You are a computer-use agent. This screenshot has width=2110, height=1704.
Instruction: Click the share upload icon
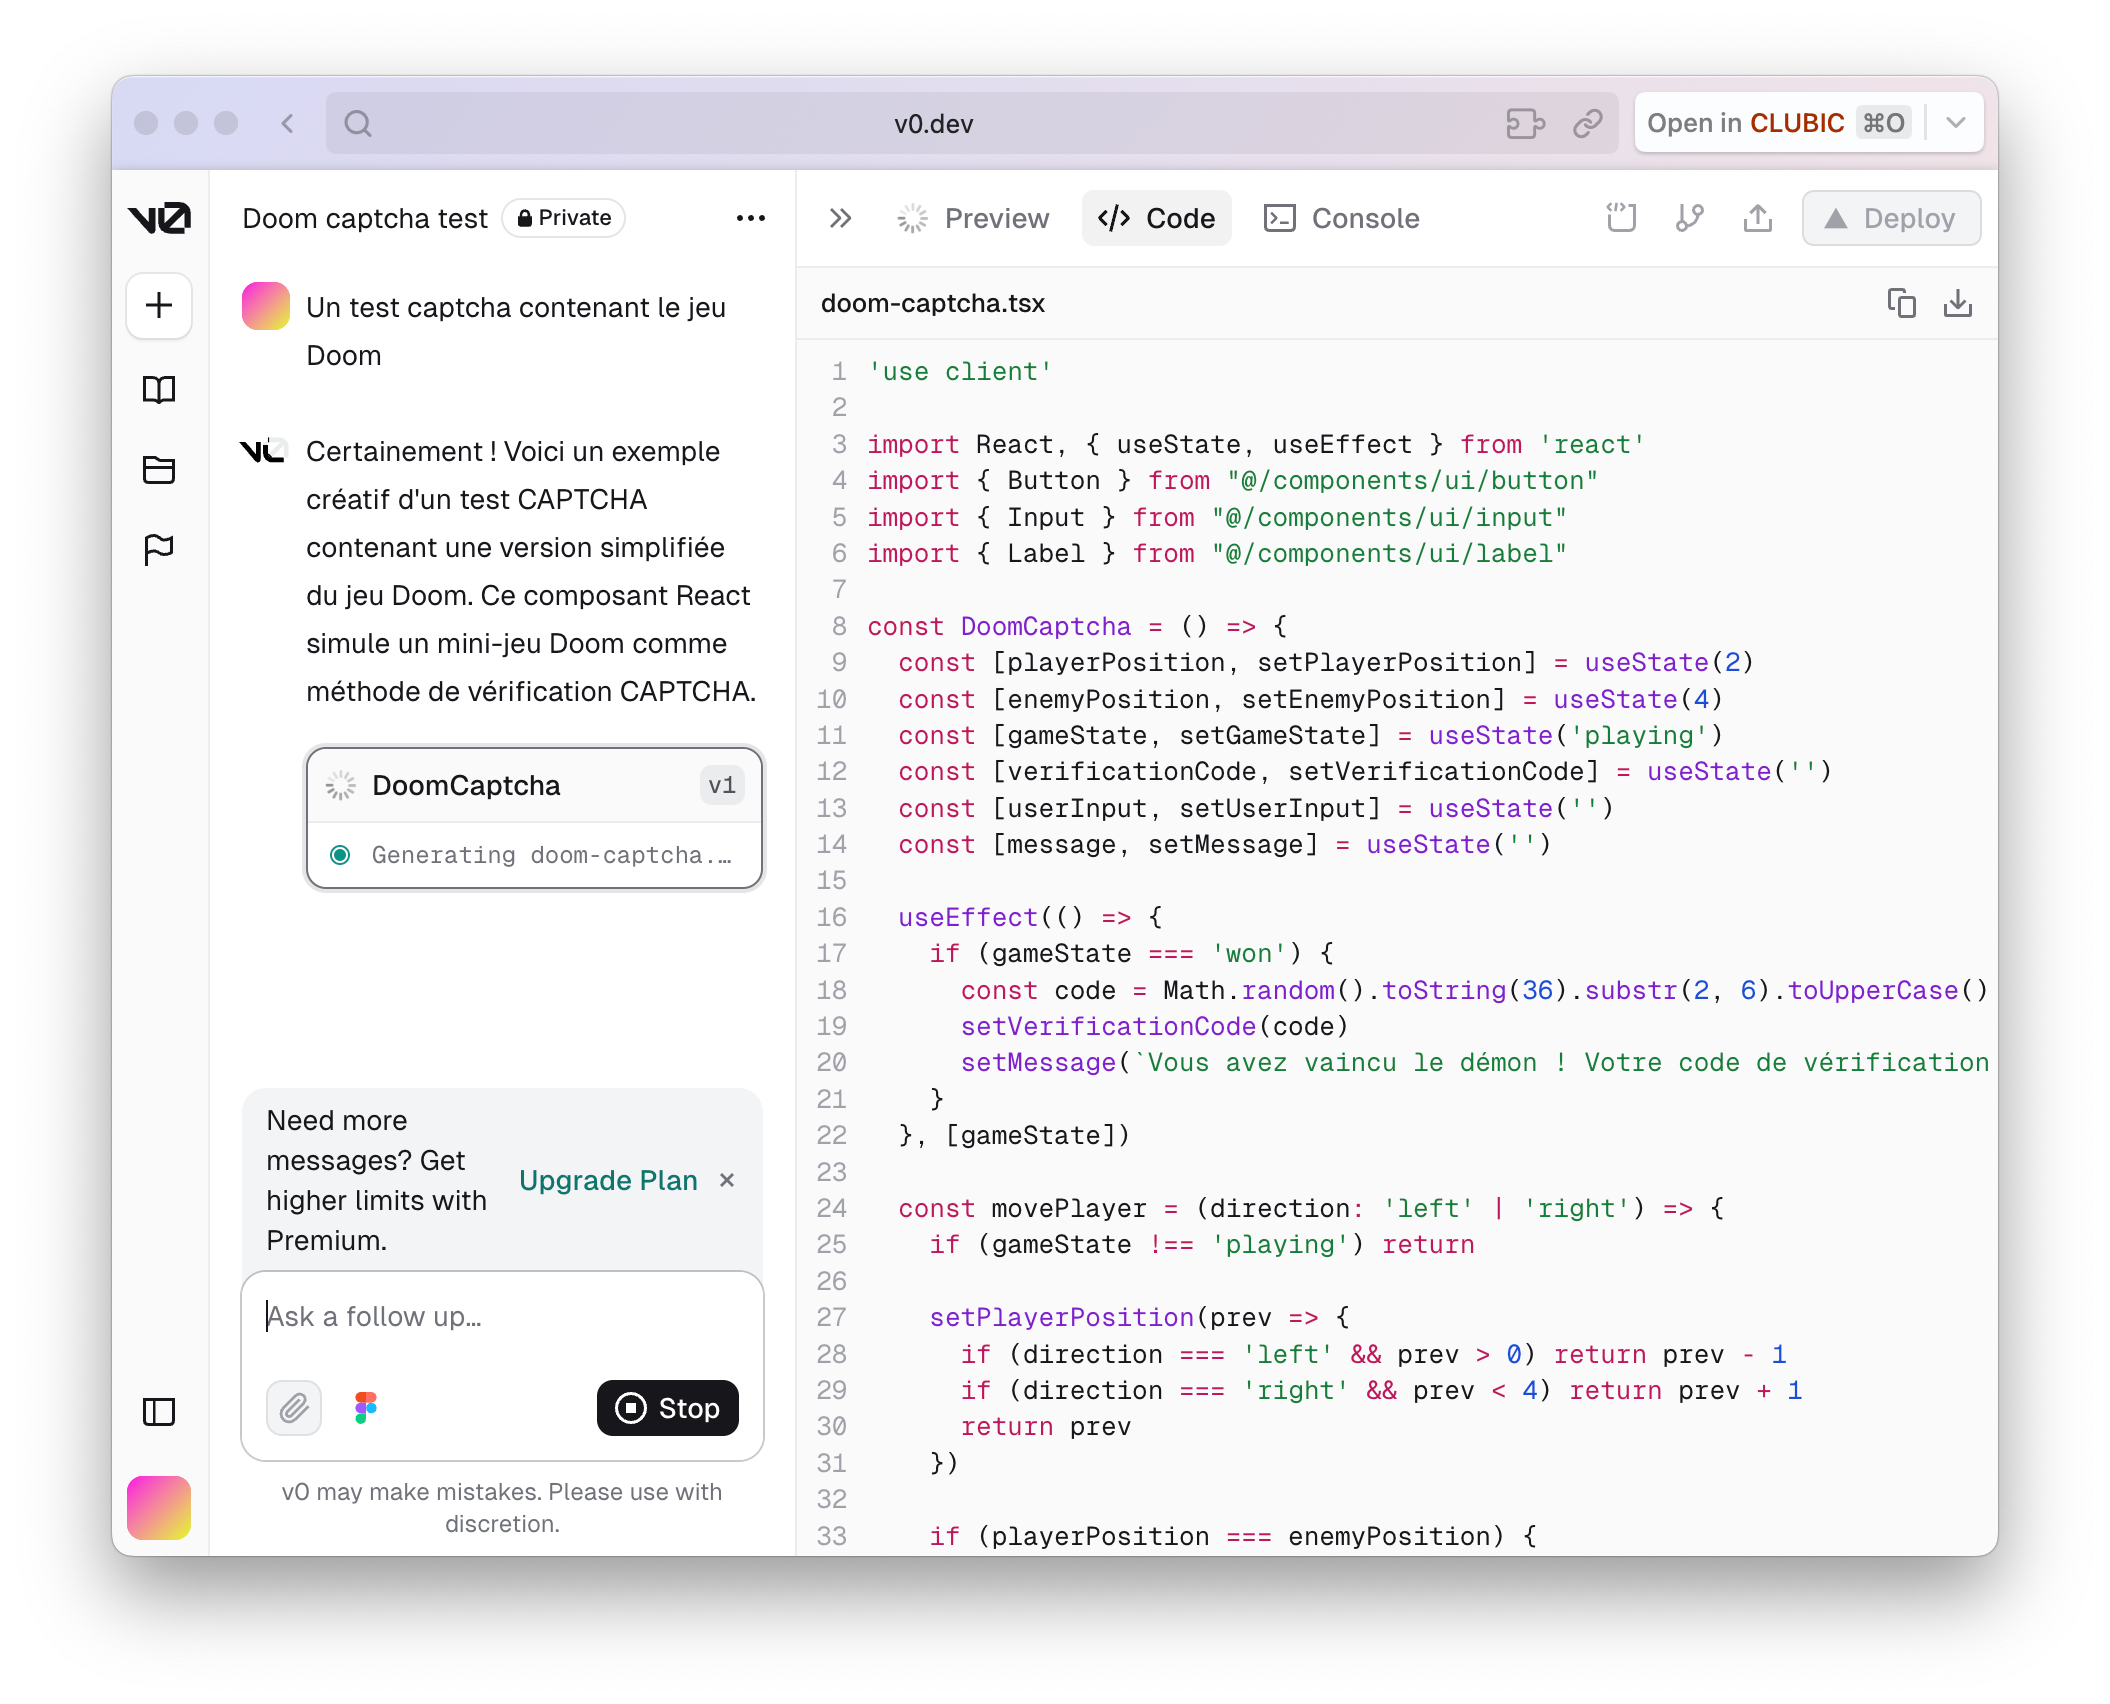point(1757,218)
